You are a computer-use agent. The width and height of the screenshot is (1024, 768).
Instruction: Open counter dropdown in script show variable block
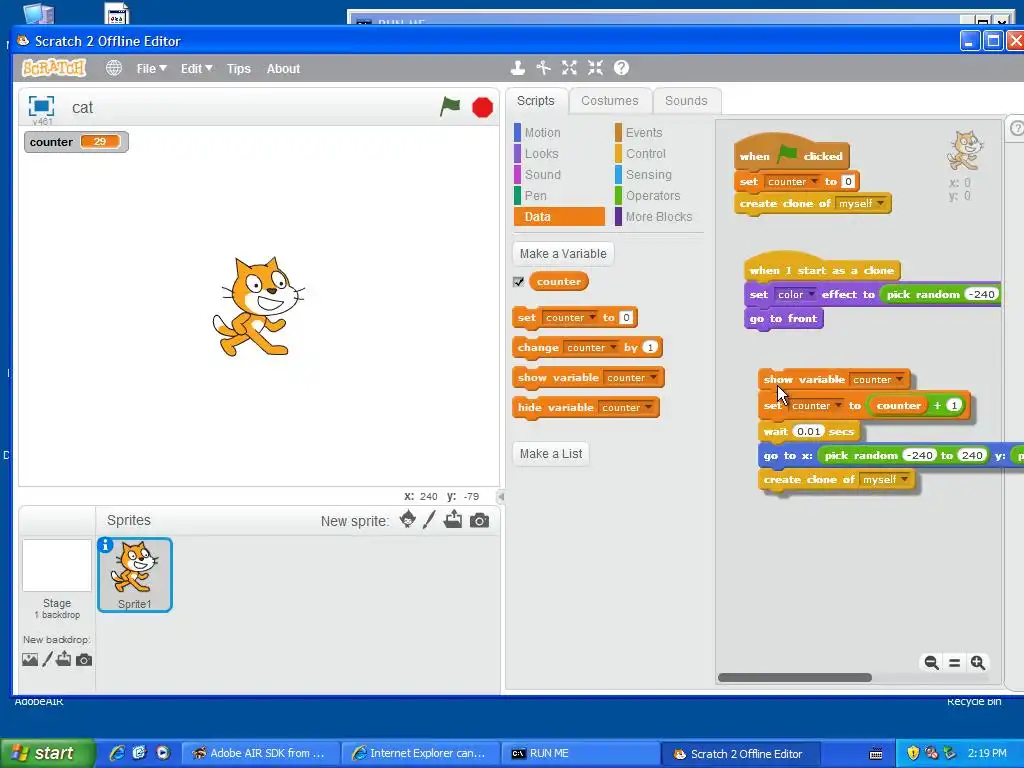pos(877,379)
